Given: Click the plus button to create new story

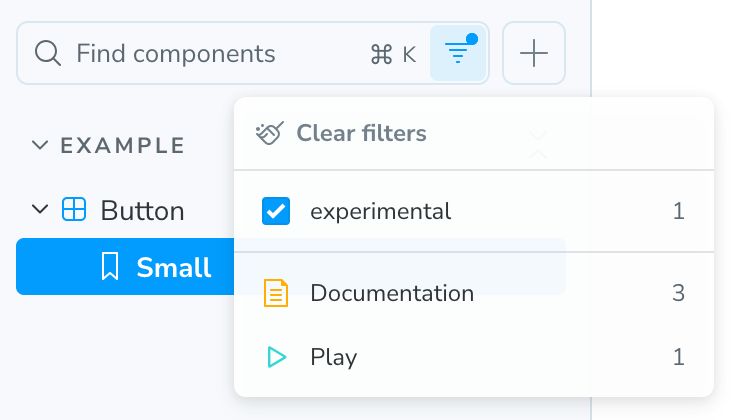Looking at the screenshot, I should click(534, 53).
